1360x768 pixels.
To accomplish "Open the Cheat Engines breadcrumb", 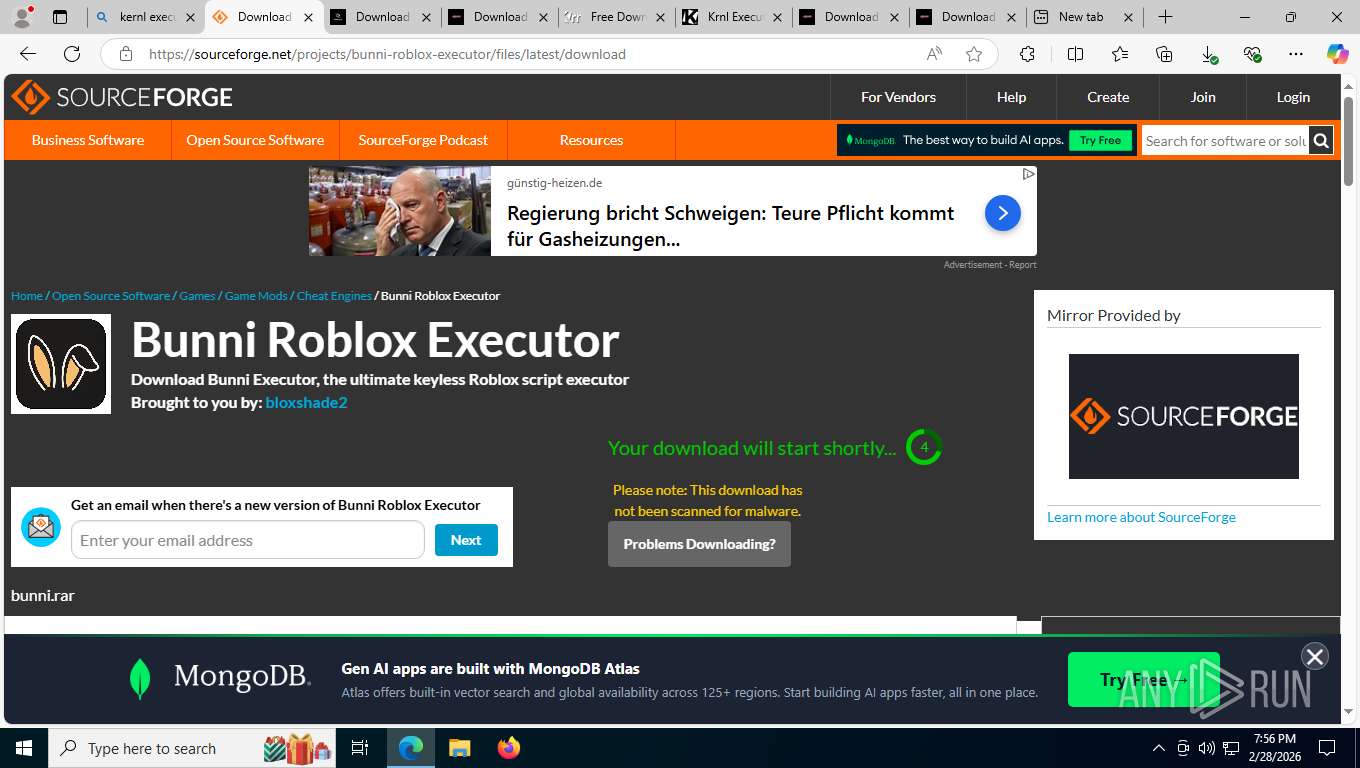I will [x=334, y=296].
